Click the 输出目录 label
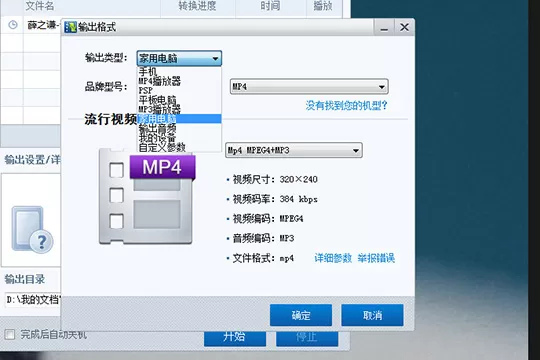The height and width of the screenshot is (360, 540). (25, 279)
